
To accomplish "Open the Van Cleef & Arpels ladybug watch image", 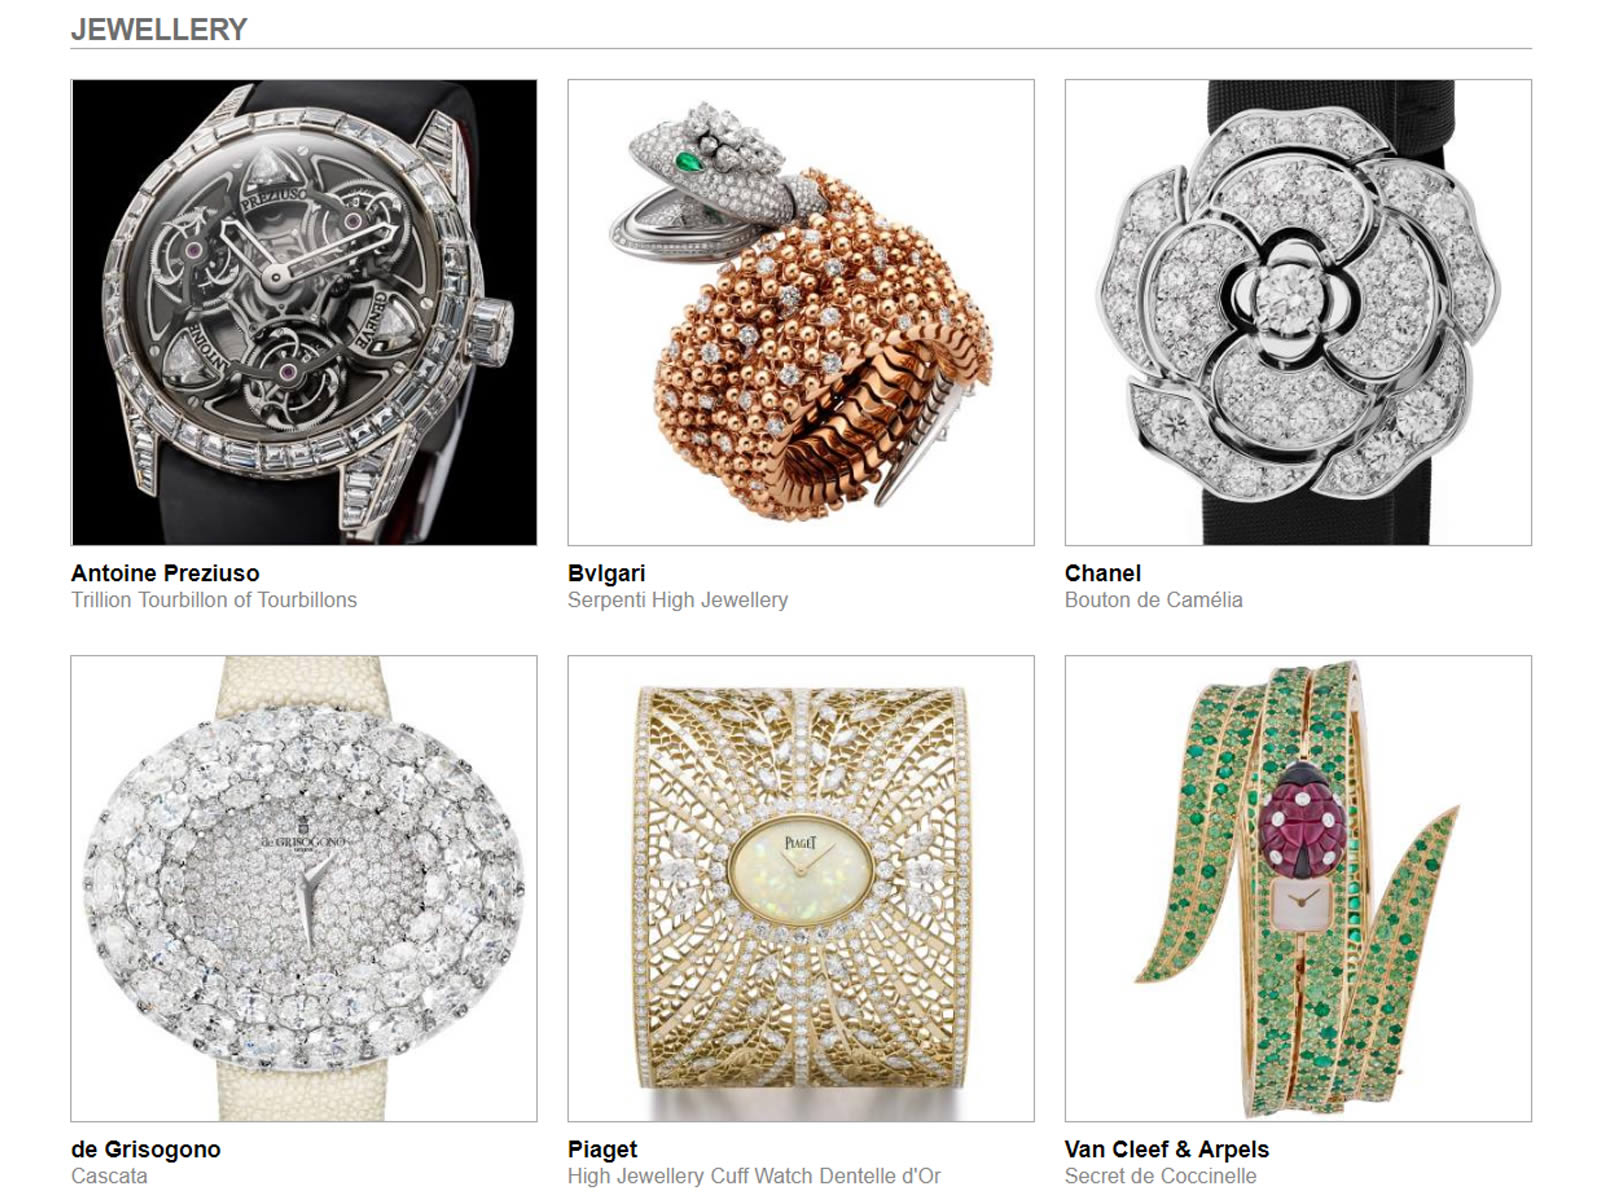I will (x=1298, y=889).
